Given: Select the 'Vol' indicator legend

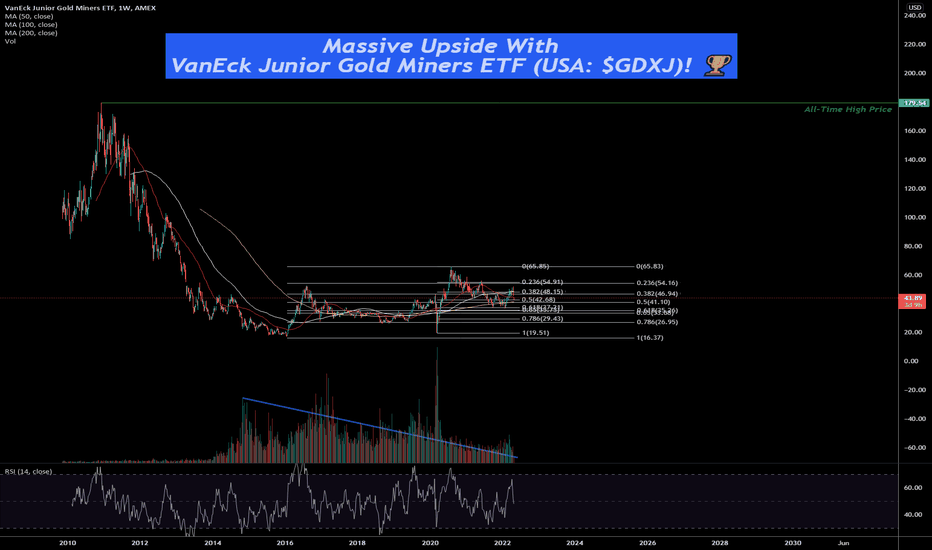Looking at the screenshot, I should [x=10, y=41].
